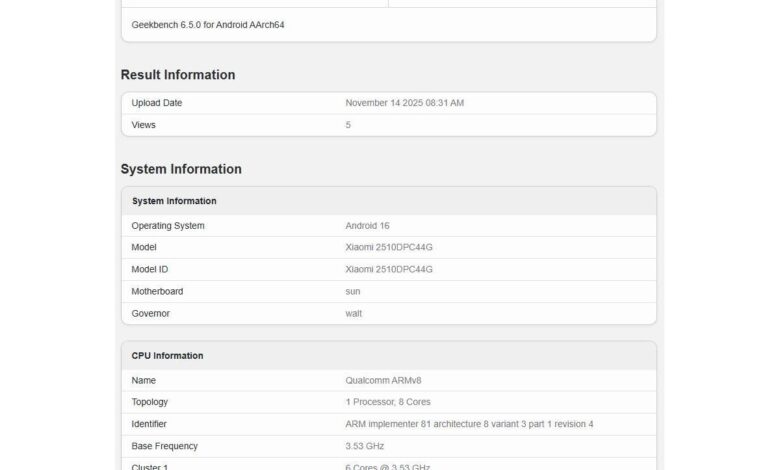Click the 'Operating System' label
Image resolution: width=780 pixels, height=470 pixels.
[x=168, y=226]
